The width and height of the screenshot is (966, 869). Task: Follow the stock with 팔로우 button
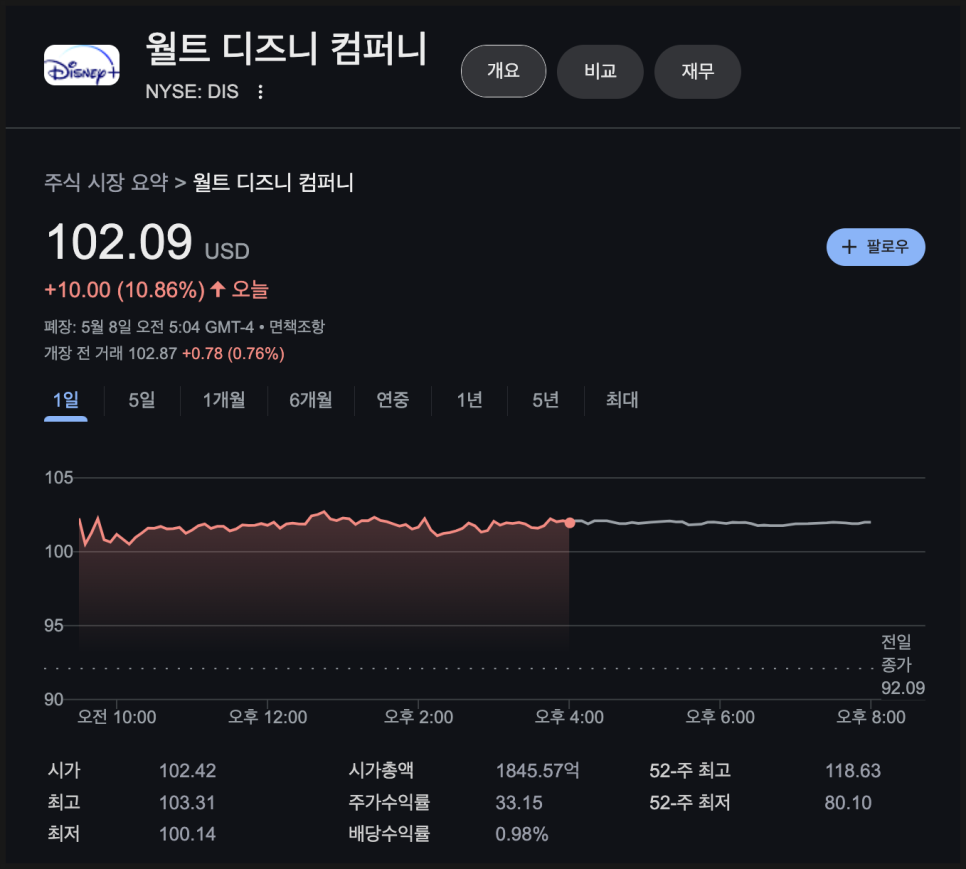[875, 247]
